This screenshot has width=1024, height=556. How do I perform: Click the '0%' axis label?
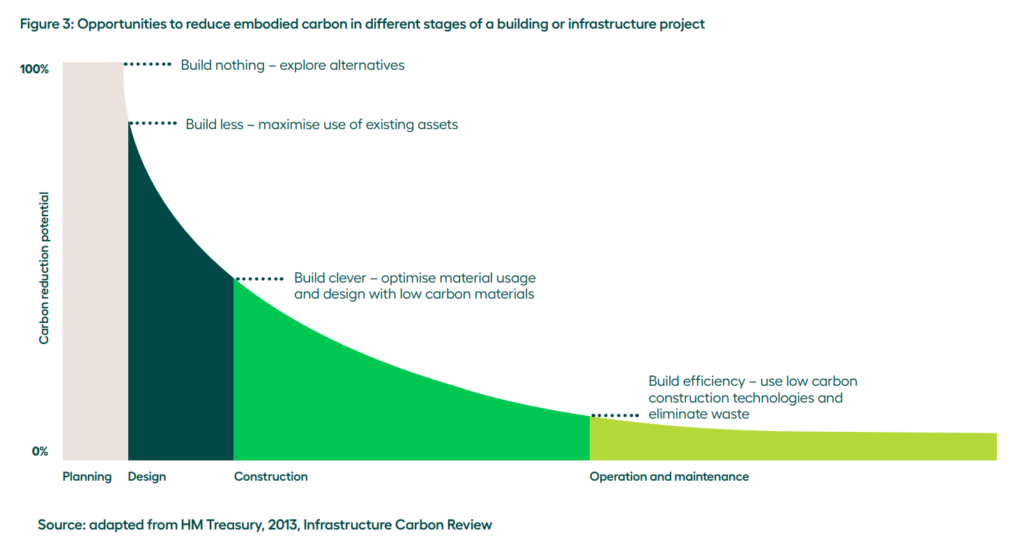coord(40,451)
